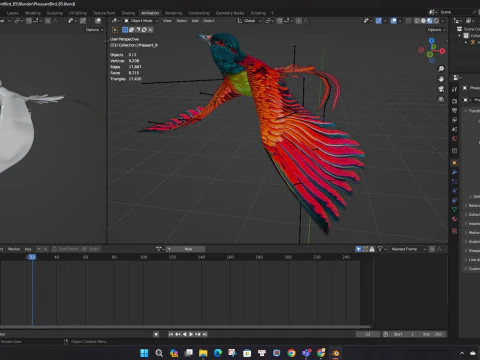480x360 pixels.
Task: Expand the Collections panel
Action: pyautogui.click(x=472, y=214)
